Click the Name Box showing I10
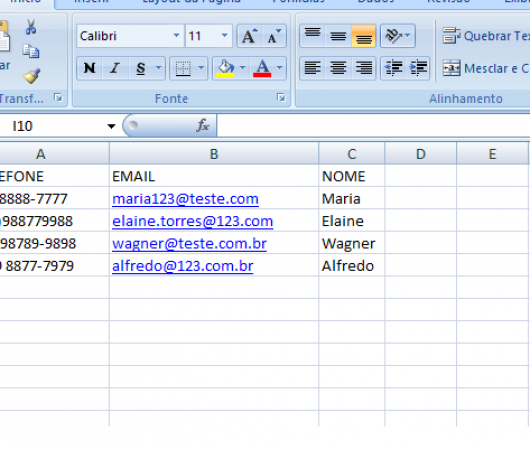 tap(51, 126)
